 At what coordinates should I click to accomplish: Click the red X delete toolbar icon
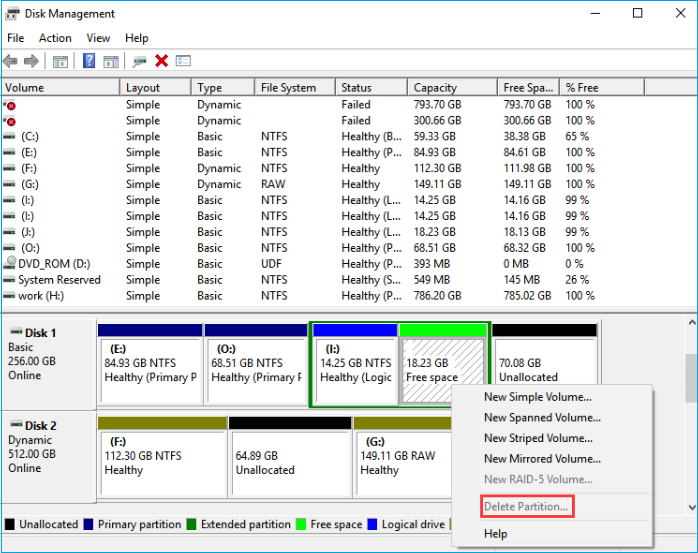[161, 61]
